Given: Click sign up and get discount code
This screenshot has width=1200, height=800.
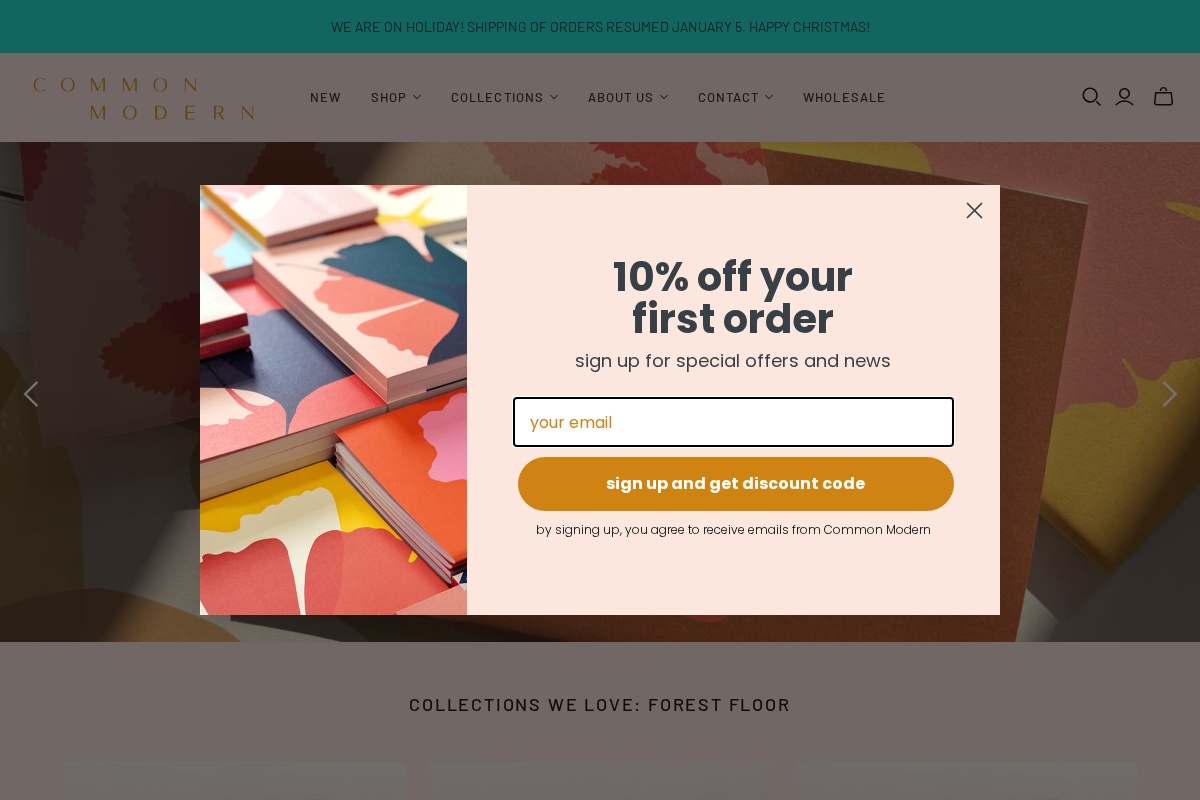Looking at the screenshot, I should tap(736, 484).
